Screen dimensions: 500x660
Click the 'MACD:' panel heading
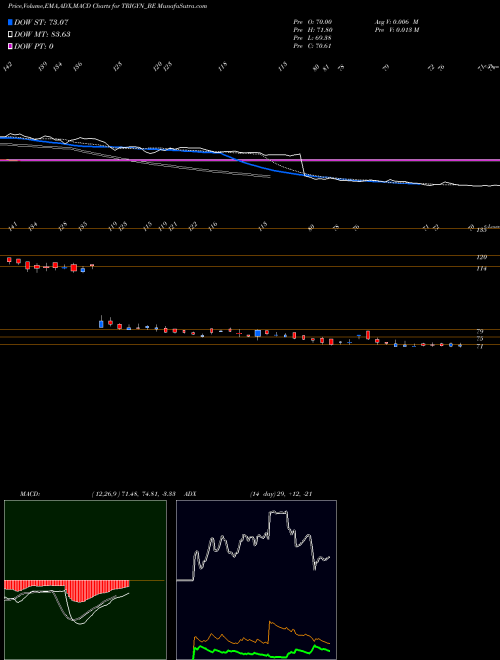tap(30, 494)
